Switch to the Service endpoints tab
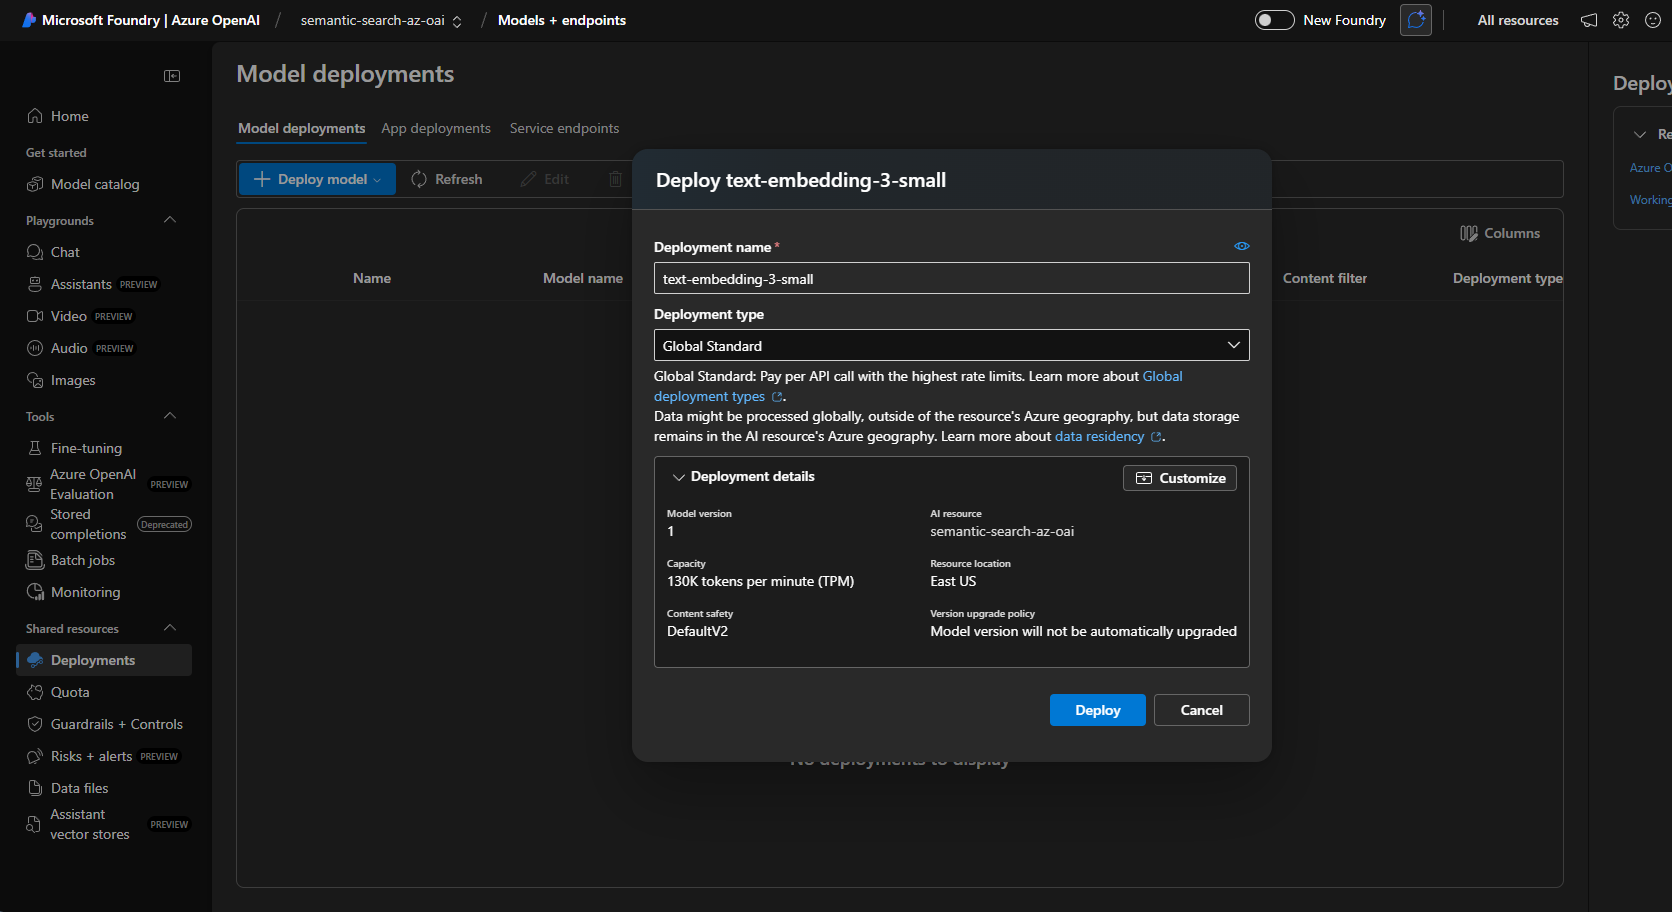Image resolution: width=1672 pixels, height=912 pixels. coord(564,128)
